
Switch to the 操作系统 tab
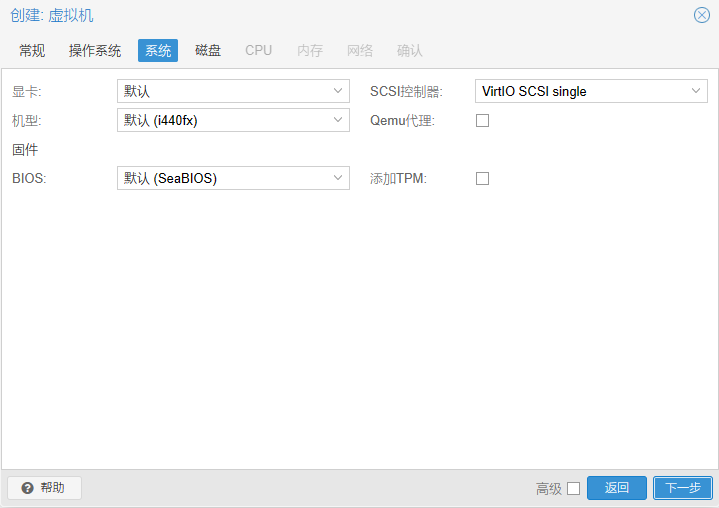(95, 50)
